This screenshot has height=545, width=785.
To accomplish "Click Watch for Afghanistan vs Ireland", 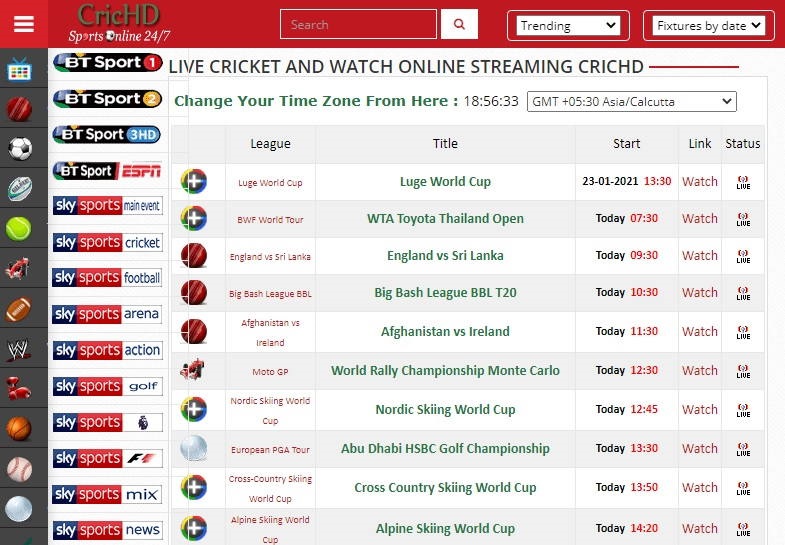I will pos(699,331).
